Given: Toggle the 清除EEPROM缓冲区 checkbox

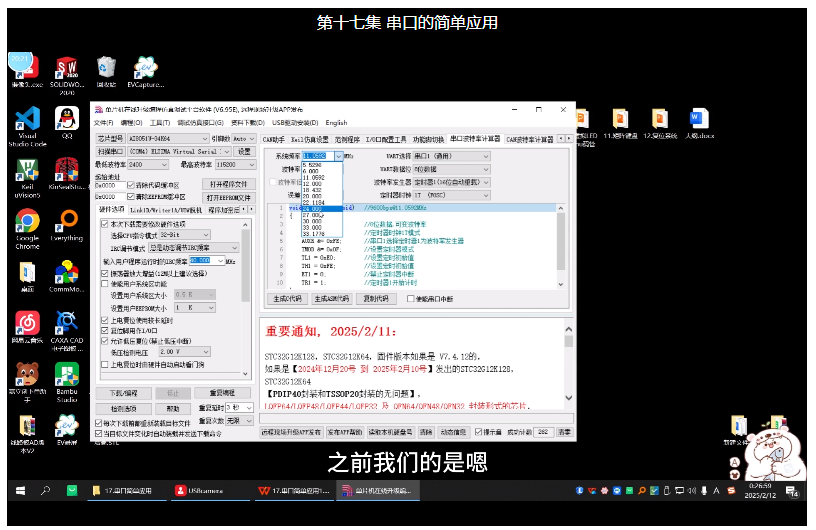Looking at the screenshot, I should click(x=131, y=197).
